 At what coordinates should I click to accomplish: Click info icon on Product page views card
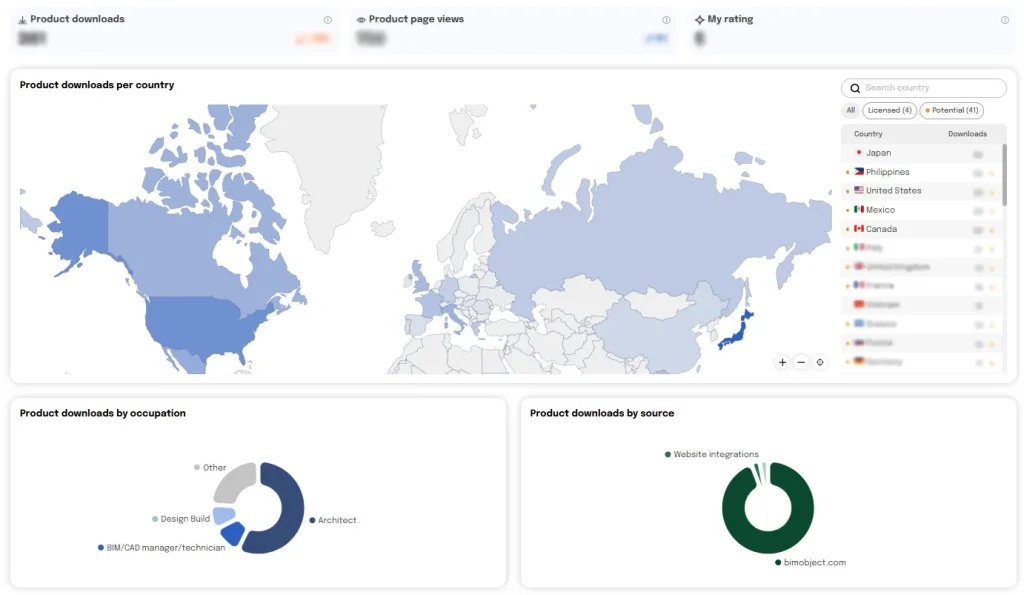coord(666,20)
